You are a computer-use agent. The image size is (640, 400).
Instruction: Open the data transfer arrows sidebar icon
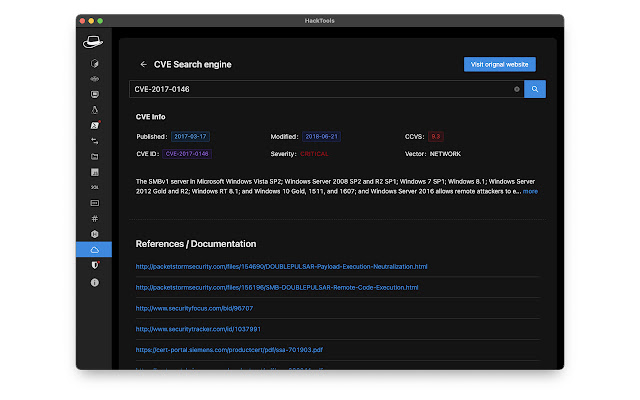click(x=94, y=141)
